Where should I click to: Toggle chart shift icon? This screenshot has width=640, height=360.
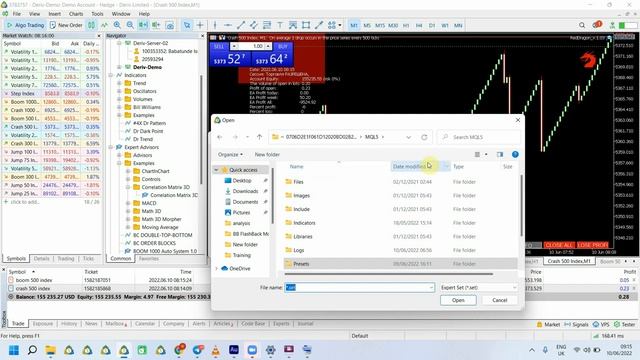coord(156,25)
